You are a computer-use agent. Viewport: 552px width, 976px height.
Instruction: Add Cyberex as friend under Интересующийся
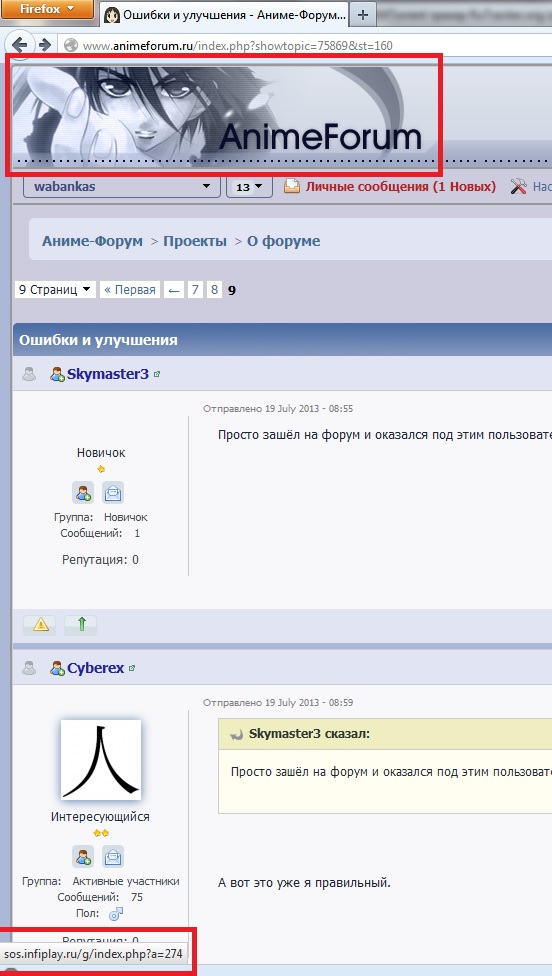click(83, 857)
